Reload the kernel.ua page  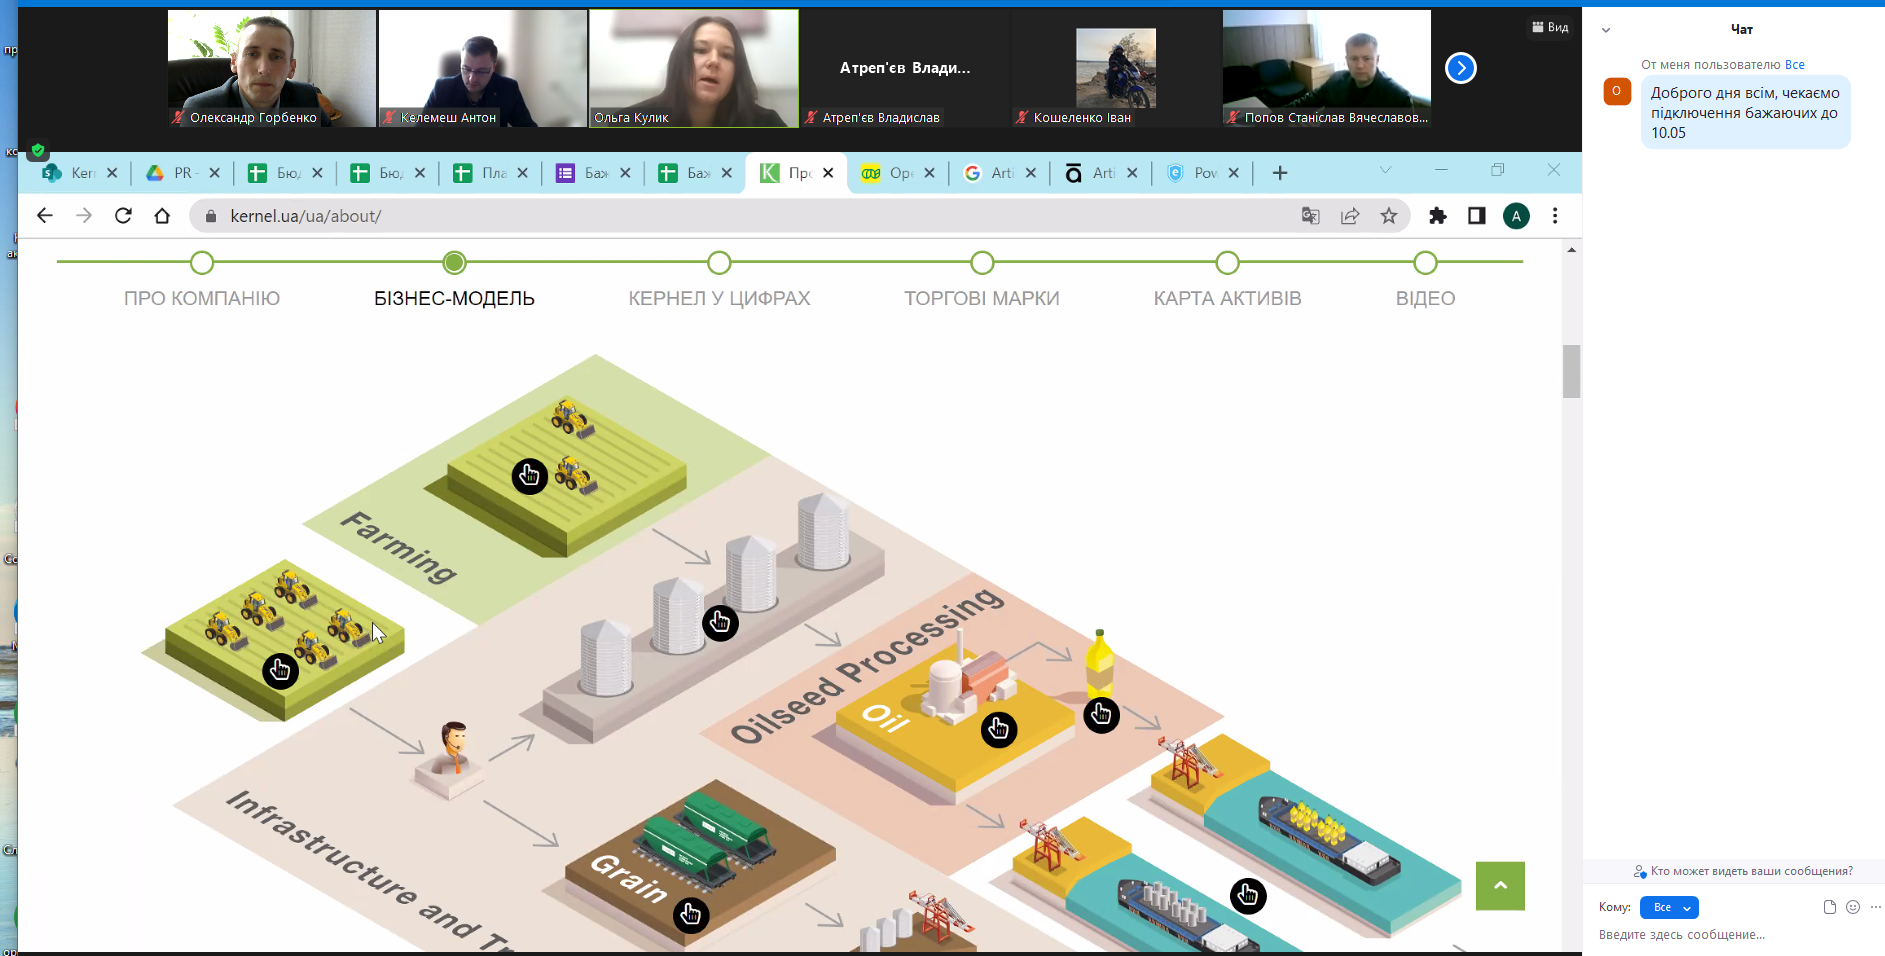123,216
